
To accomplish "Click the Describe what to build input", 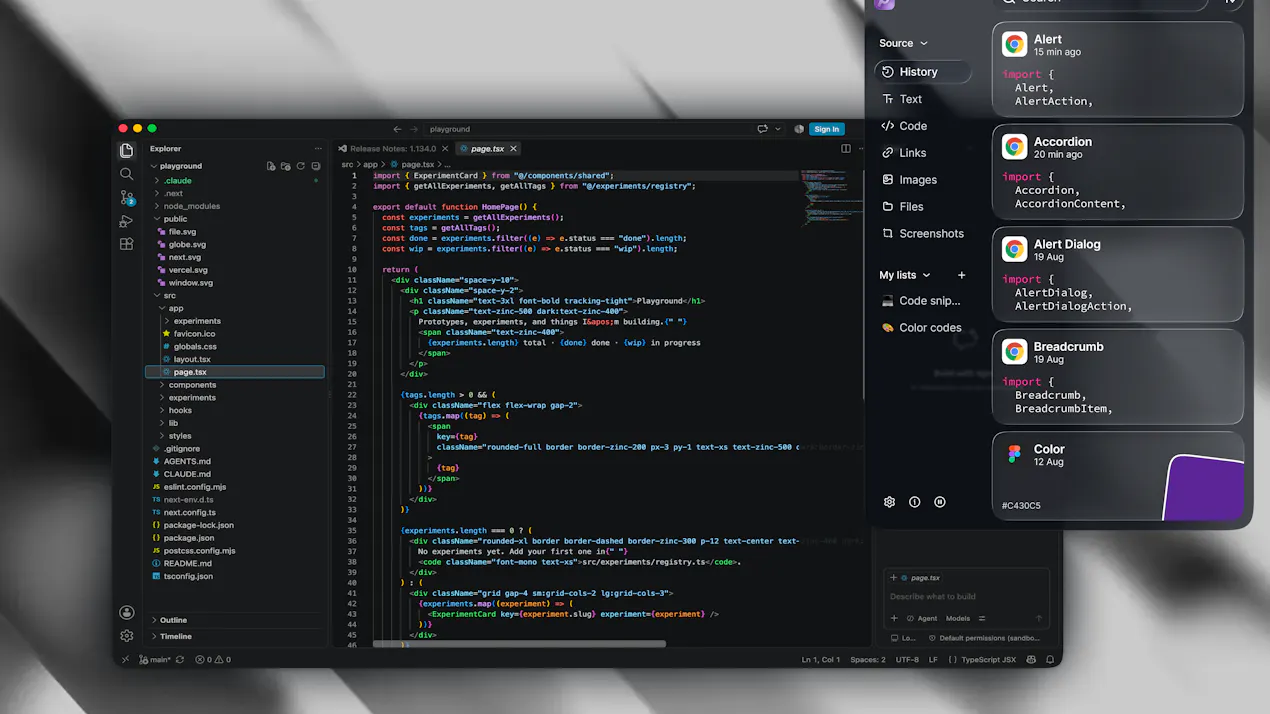I will (967, 597).
